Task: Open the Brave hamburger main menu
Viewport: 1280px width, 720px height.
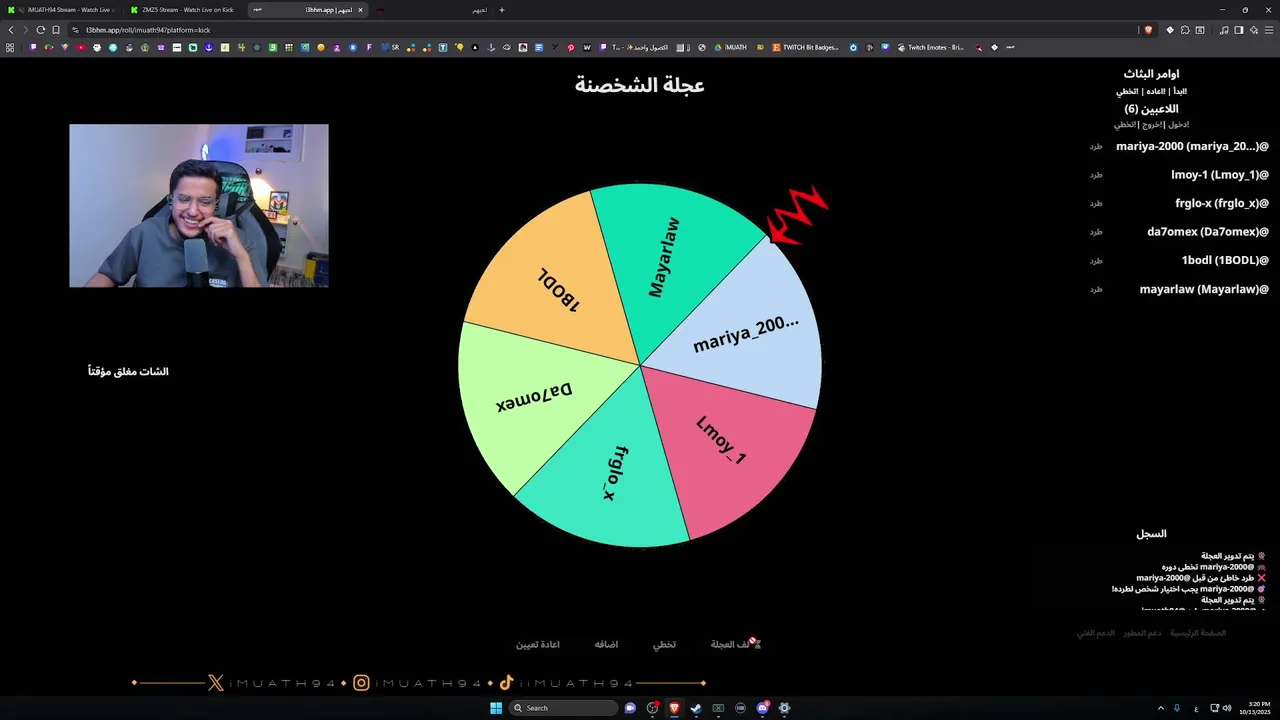Action: pos(1268,30)
